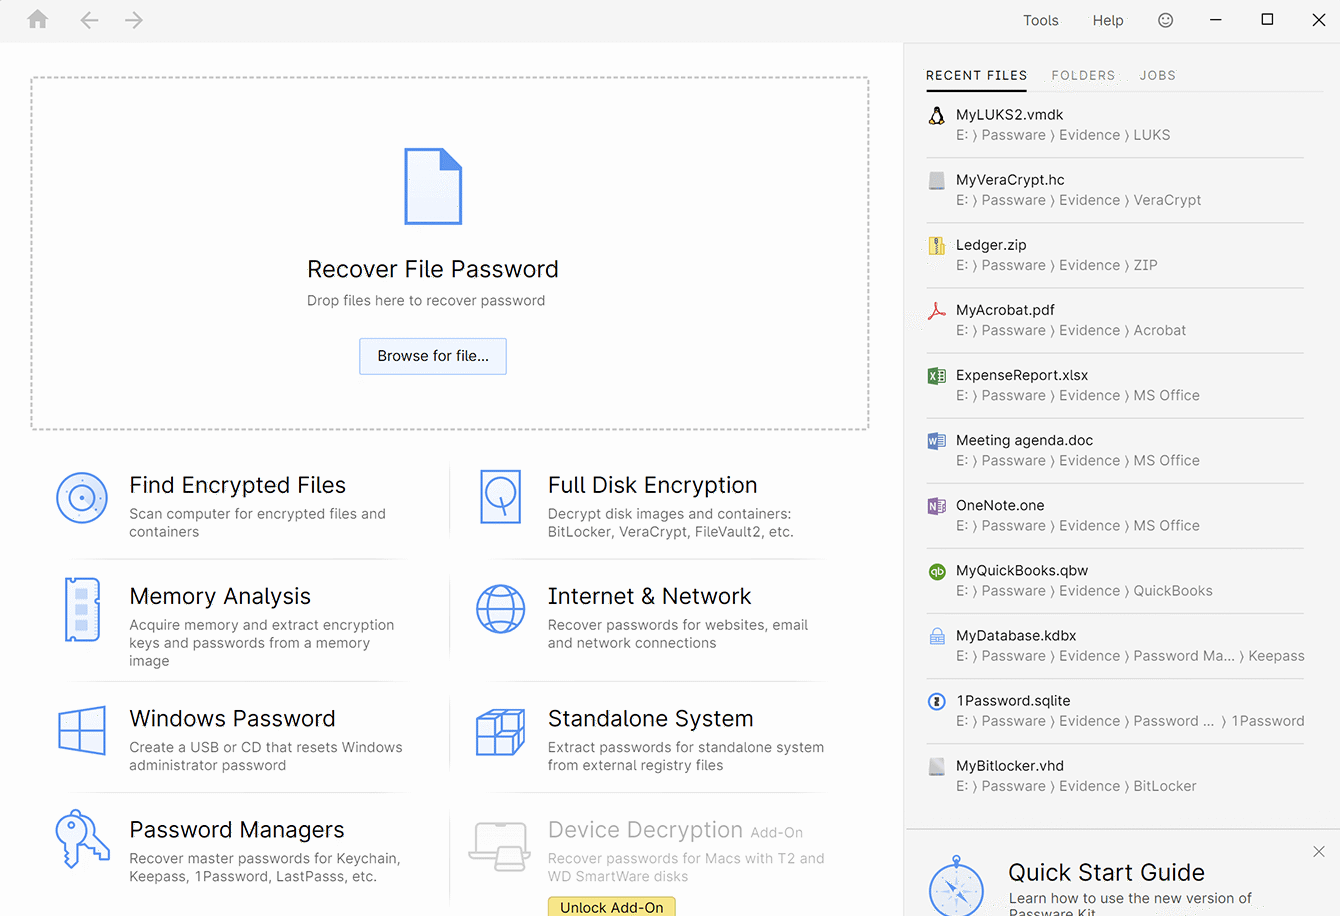The width and height of the screenshot is (1340, 916).
Task: Click the Password Managers keys icon
Action: pos(82,839)
